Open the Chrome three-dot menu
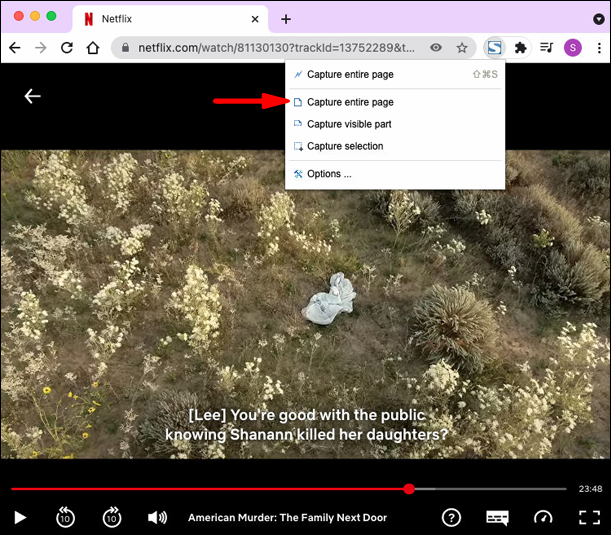 (x=599, y=48)
